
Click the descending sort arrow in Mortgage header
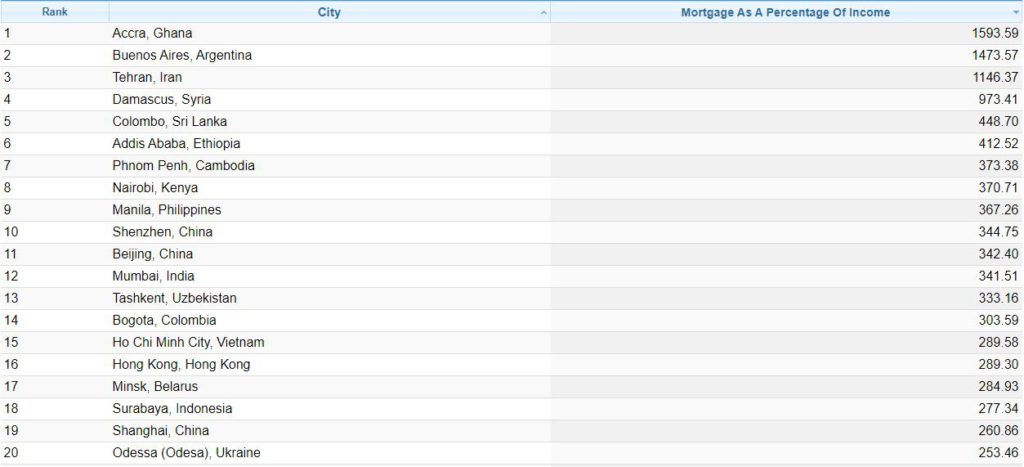click(x=1016, y=12)
